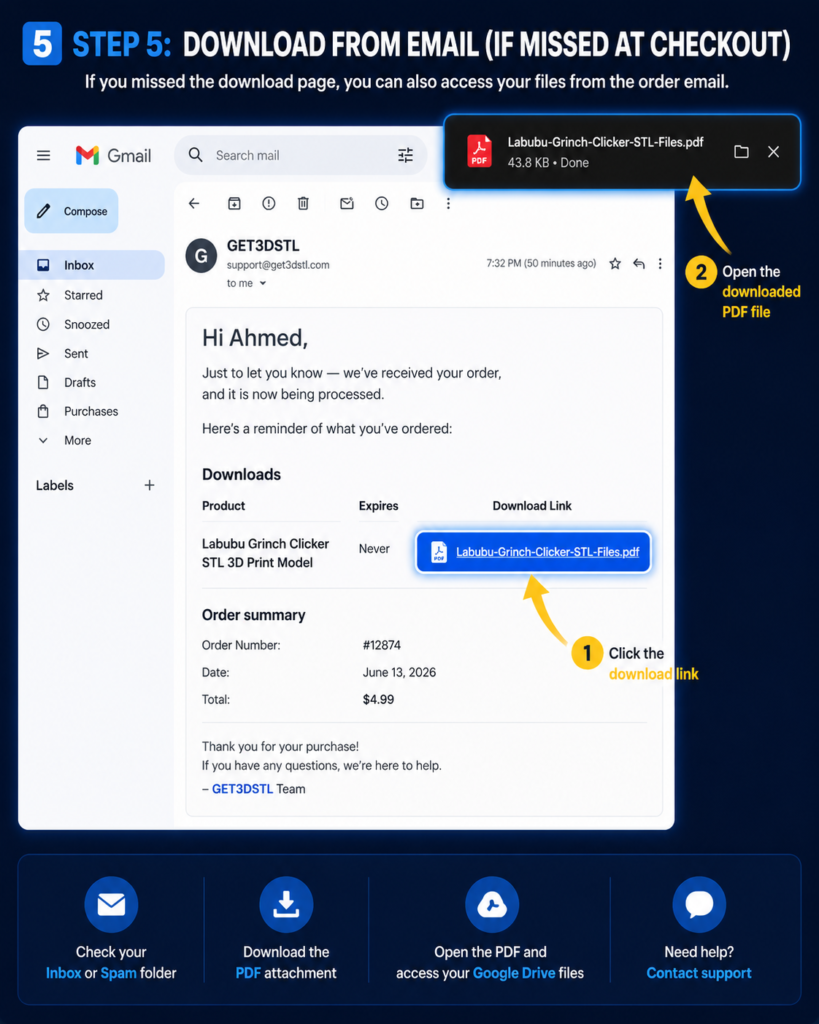Screen dimensions: 819x1024
Task: Open the message's more options menu
Action: (660, 264)
